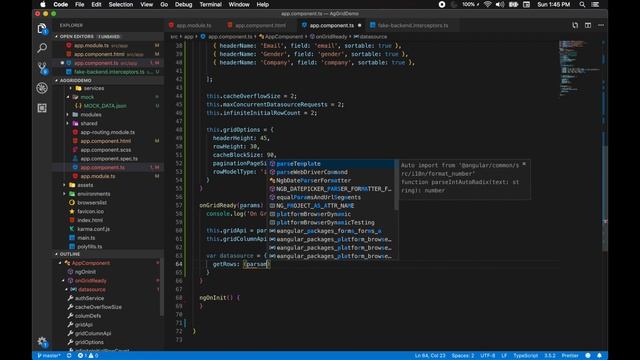This screenshot has width=640, height=360.
Task: Collapse the Open Editors section
Action: [x=108, y=36]
